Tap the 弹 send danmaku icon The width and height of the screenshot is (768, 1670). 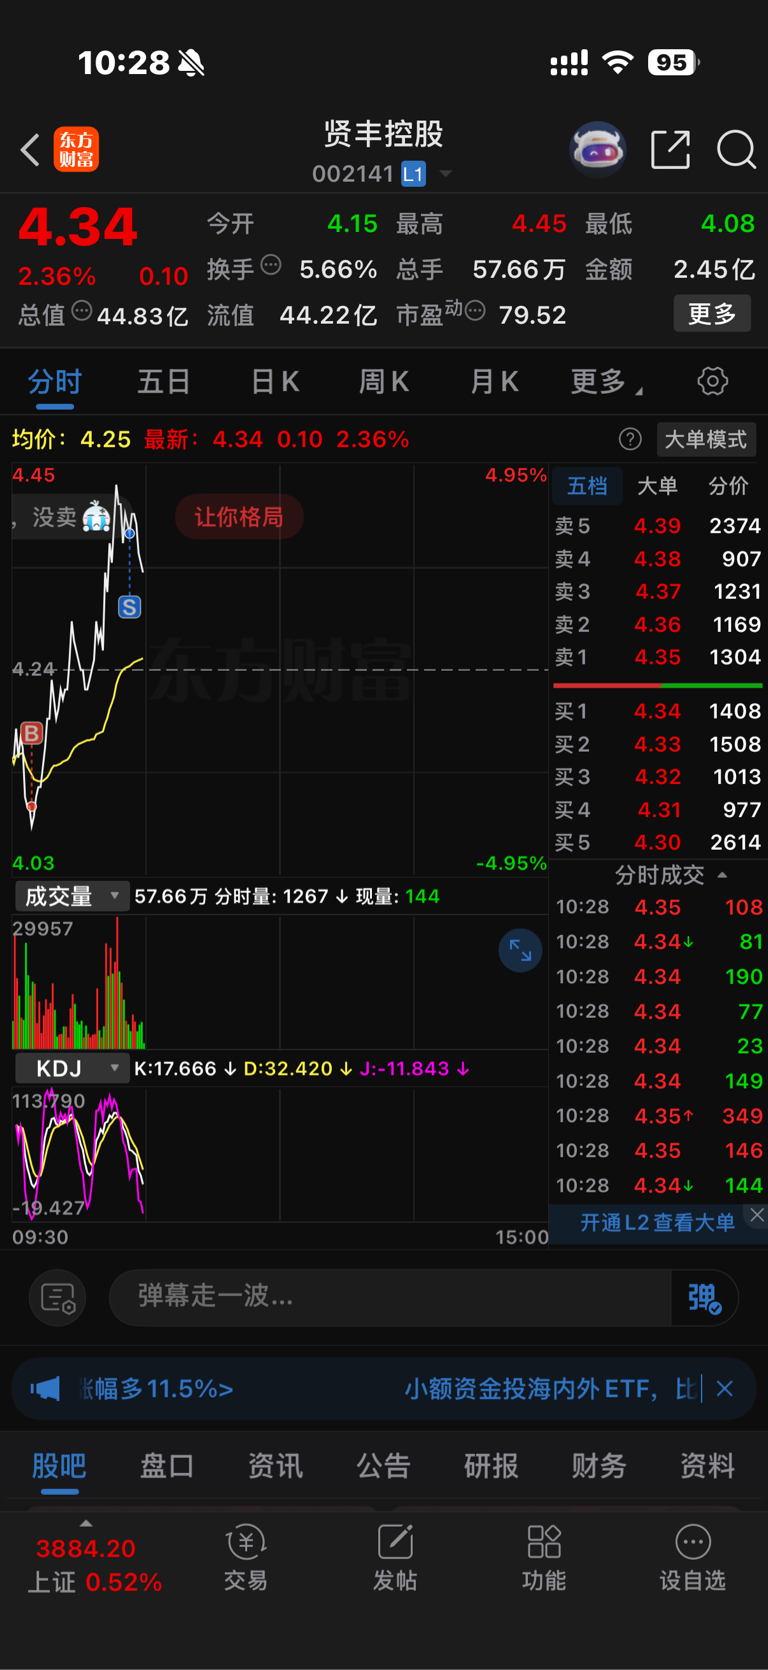coord(704,1298)
